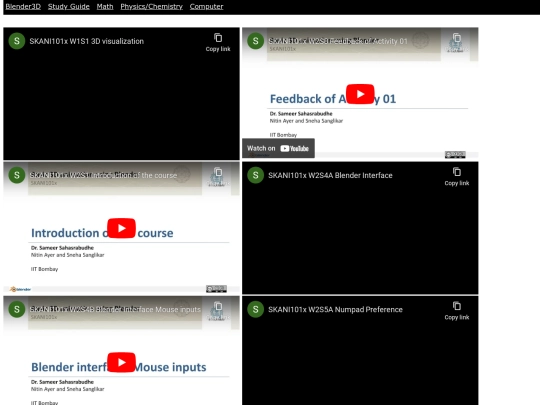Viewport: 540px width, 405px height.
Task: Copy link of W2S4A Blender Interface video
Action: click(457, 177)
